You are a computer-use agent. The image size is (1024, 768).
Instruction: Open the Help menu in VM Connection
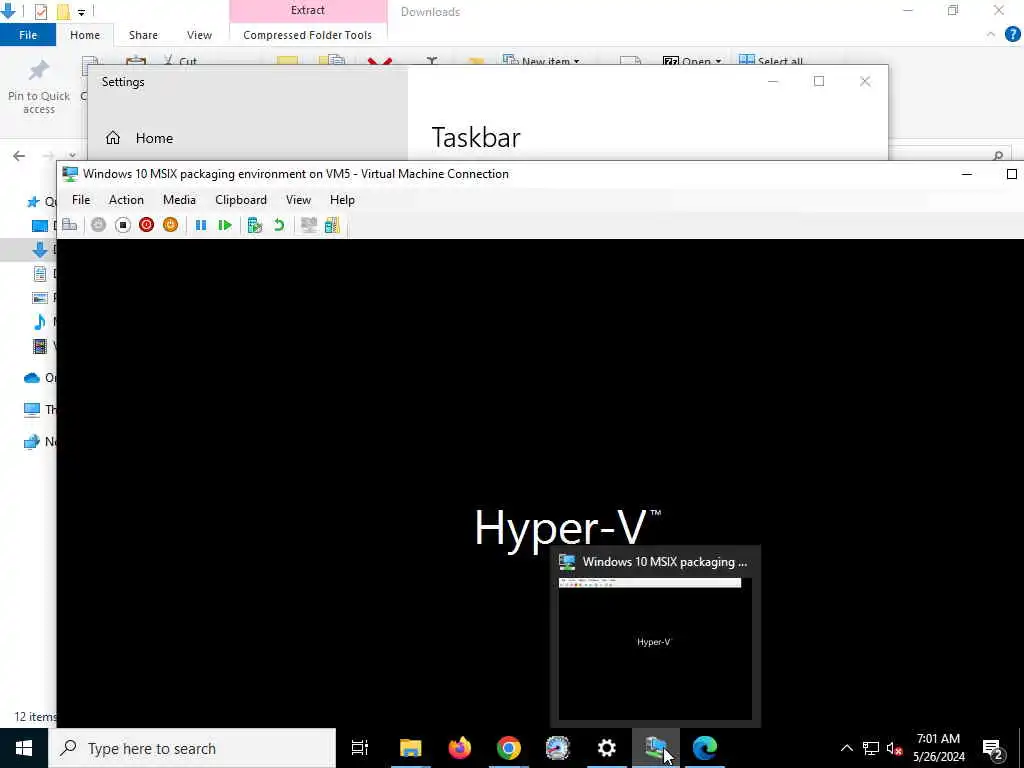click(x=342, y=200)
